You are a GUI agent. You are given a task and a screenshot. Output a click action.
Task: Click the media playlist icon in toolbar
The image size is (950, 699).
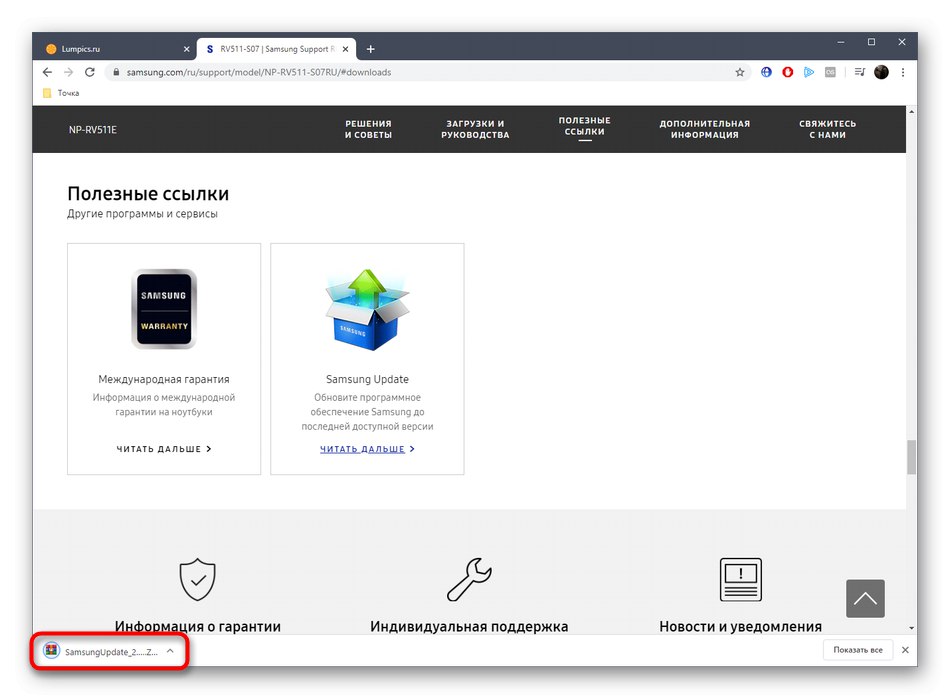[x=858, y=72]
